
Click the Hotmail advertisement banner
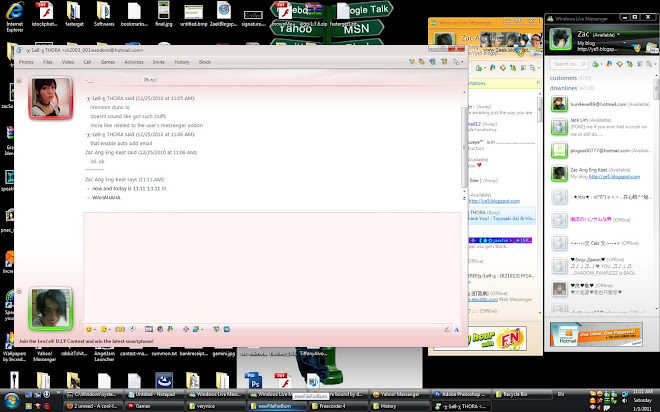596,335
